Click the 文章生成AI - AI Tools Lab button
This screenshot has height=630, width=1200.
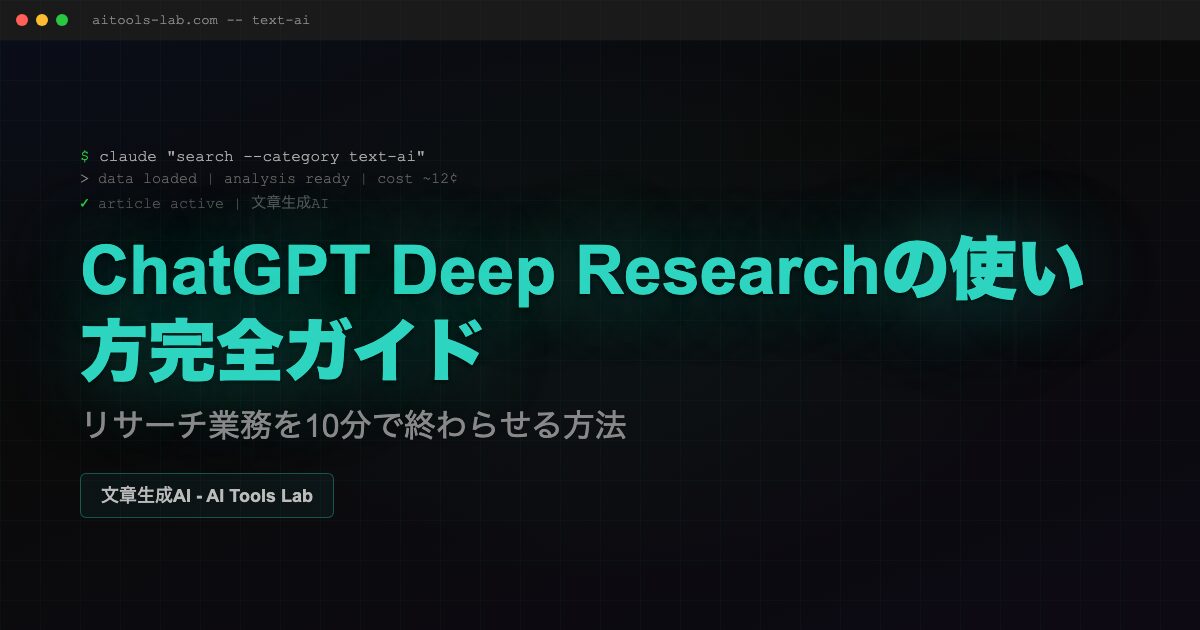[x=206, y=495]
